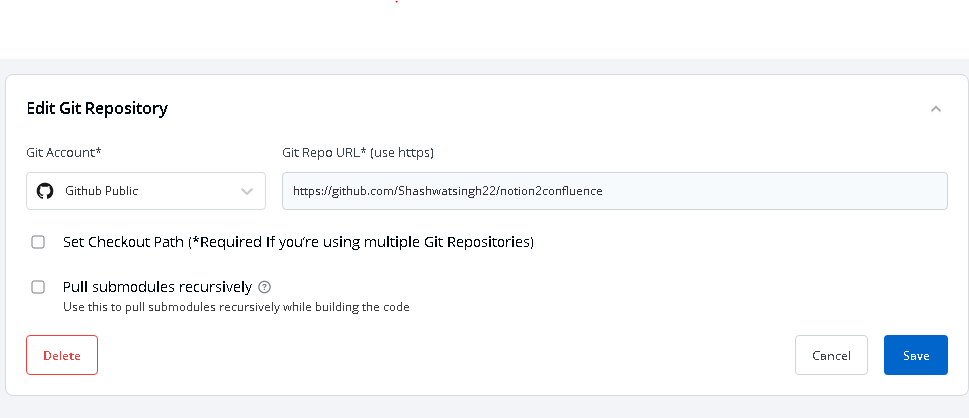
Task: Focus the Git Repo URL input field
Action: click(x=615, y=191)
